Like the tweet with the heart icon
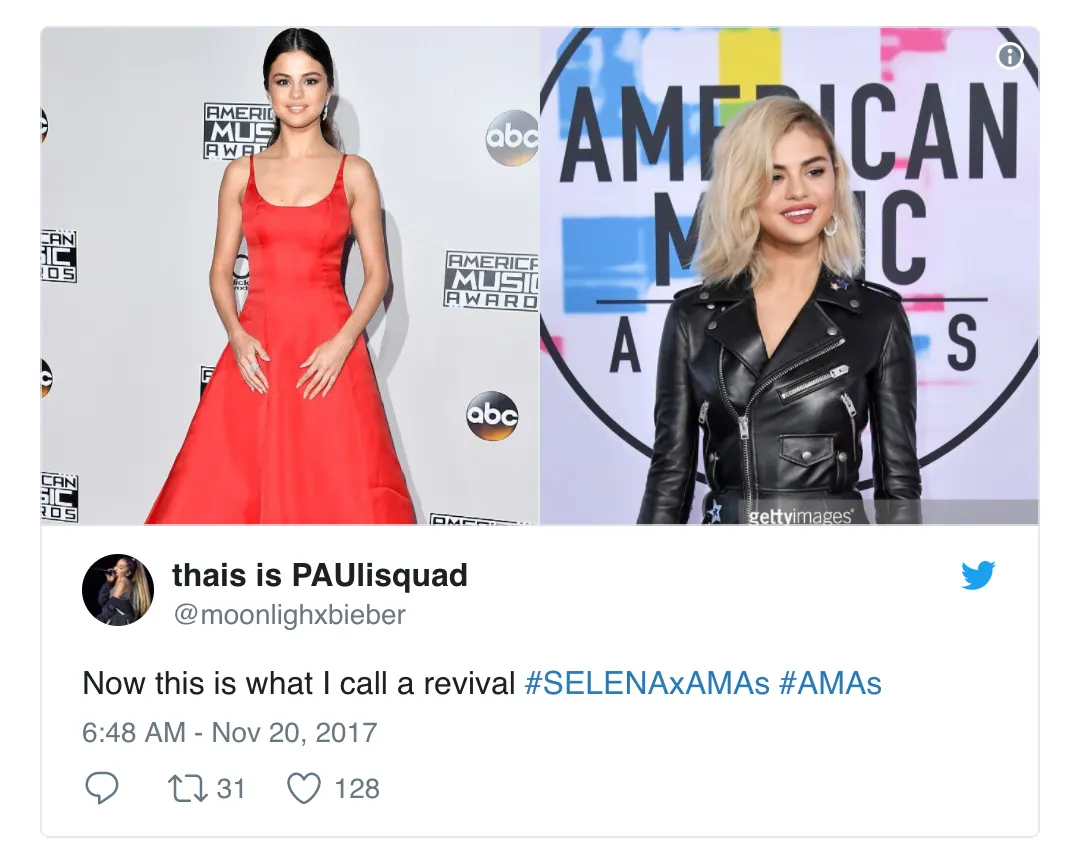This screenshot has height=868, width=1074. (x=303, y=789)
